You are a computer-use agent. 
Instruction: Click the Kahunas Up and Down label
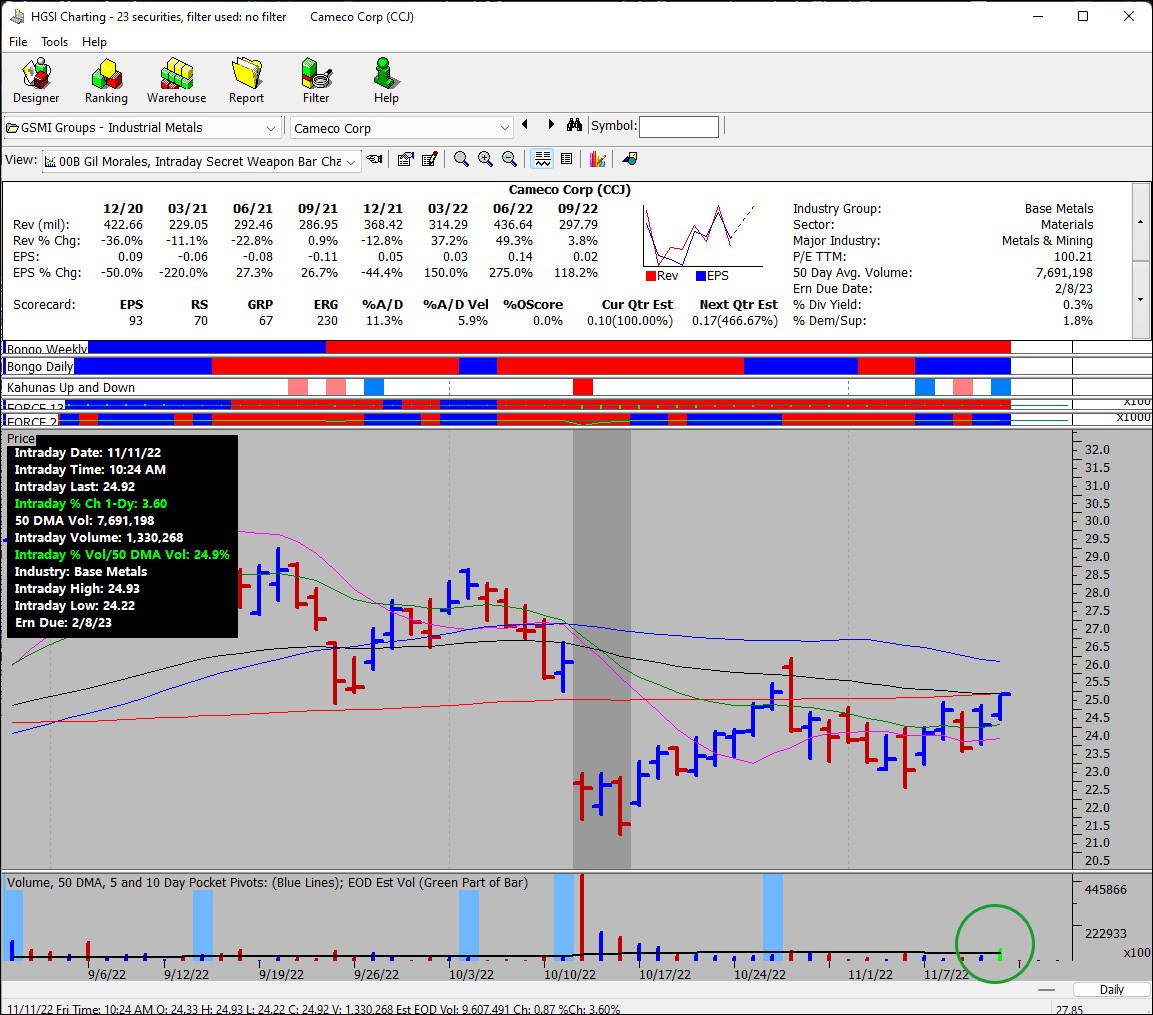[x=71, y=388]
